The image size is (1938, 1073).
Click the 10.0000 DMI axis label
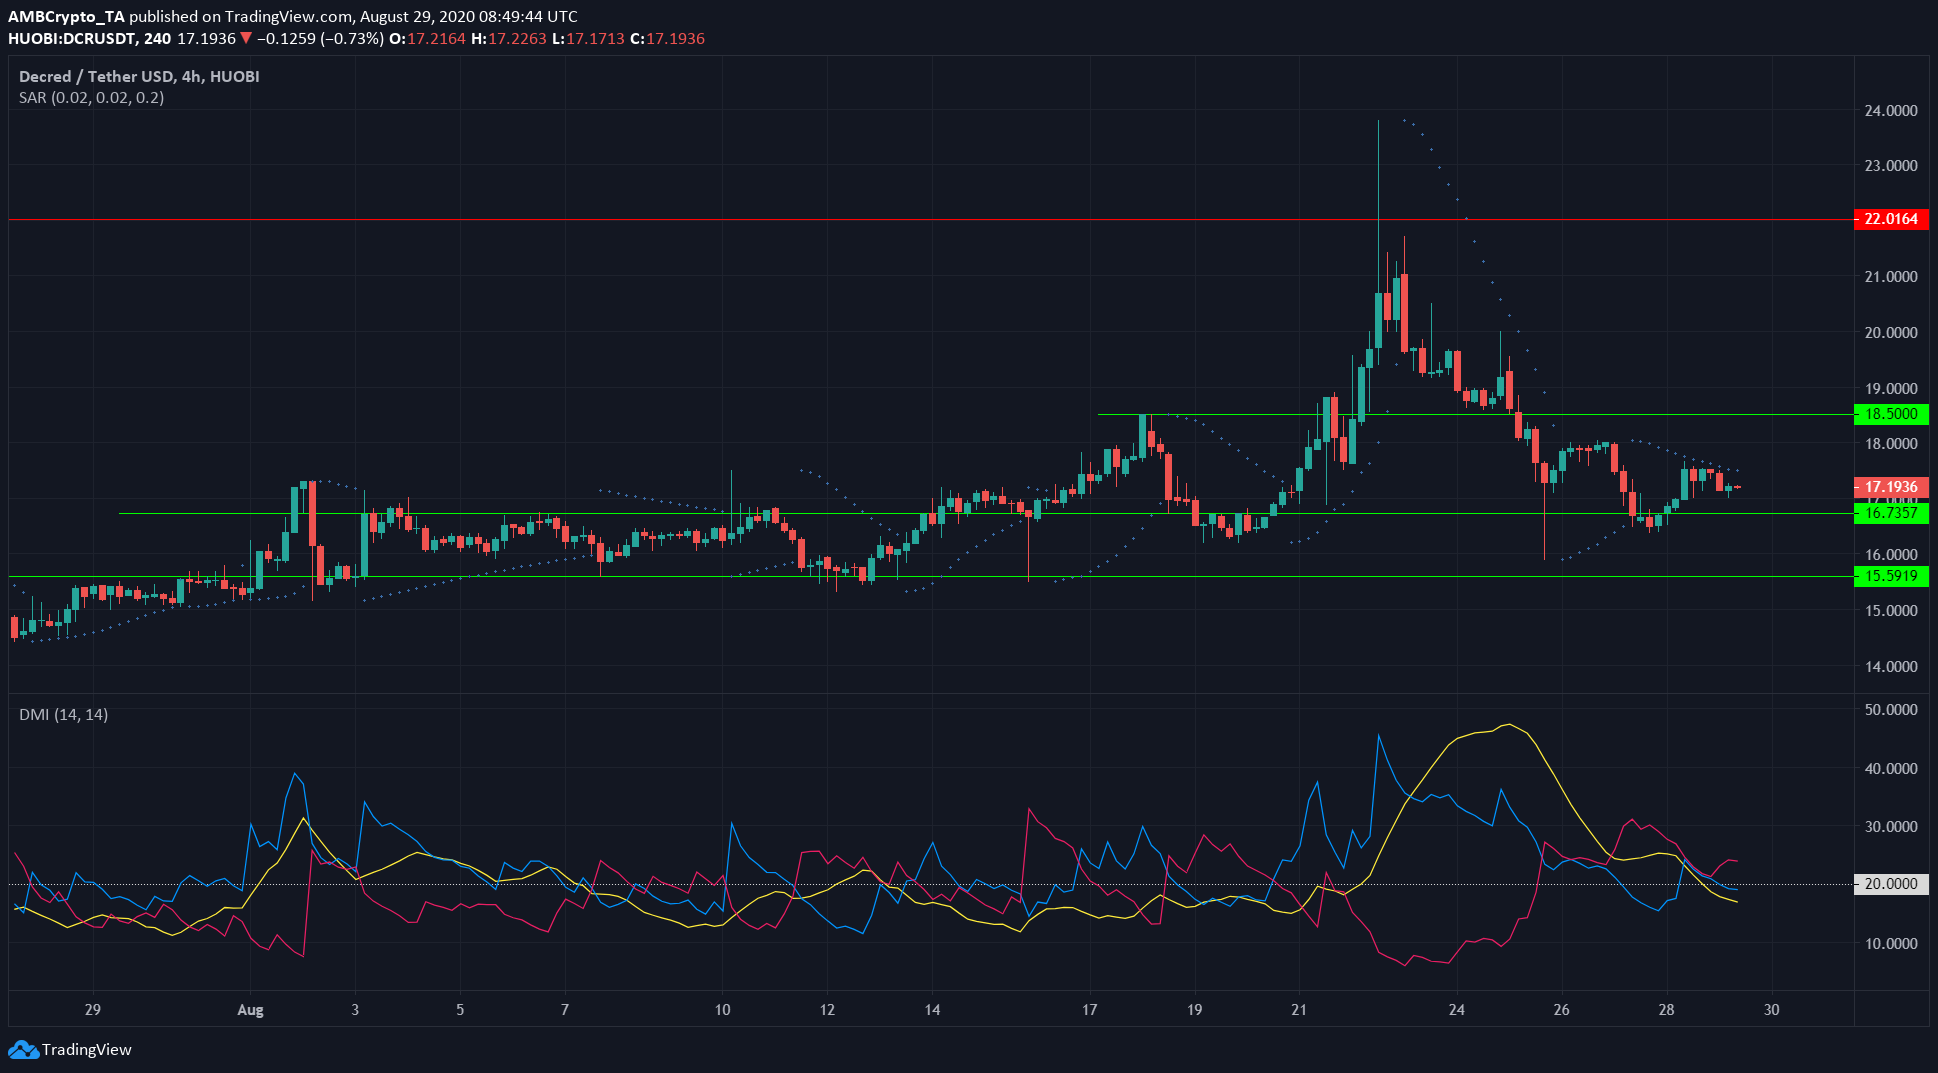click(x=1891, y=944)
